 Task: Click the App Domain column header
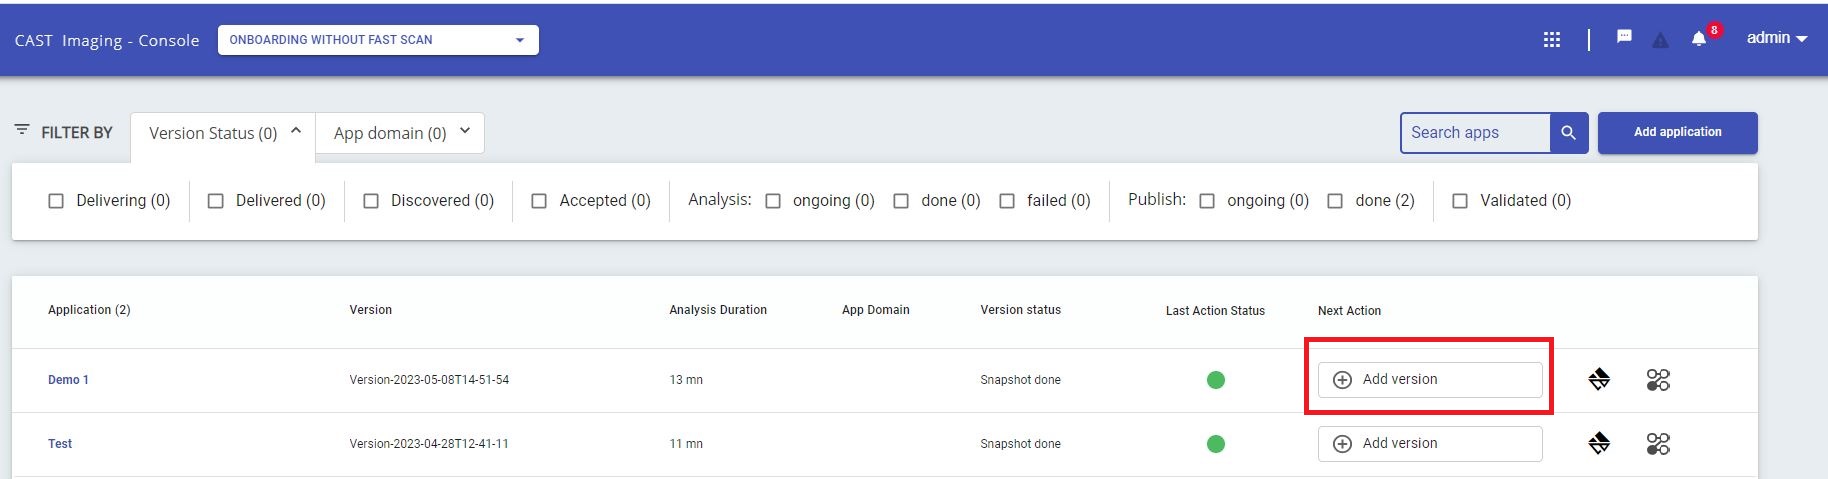coord(876,310)
